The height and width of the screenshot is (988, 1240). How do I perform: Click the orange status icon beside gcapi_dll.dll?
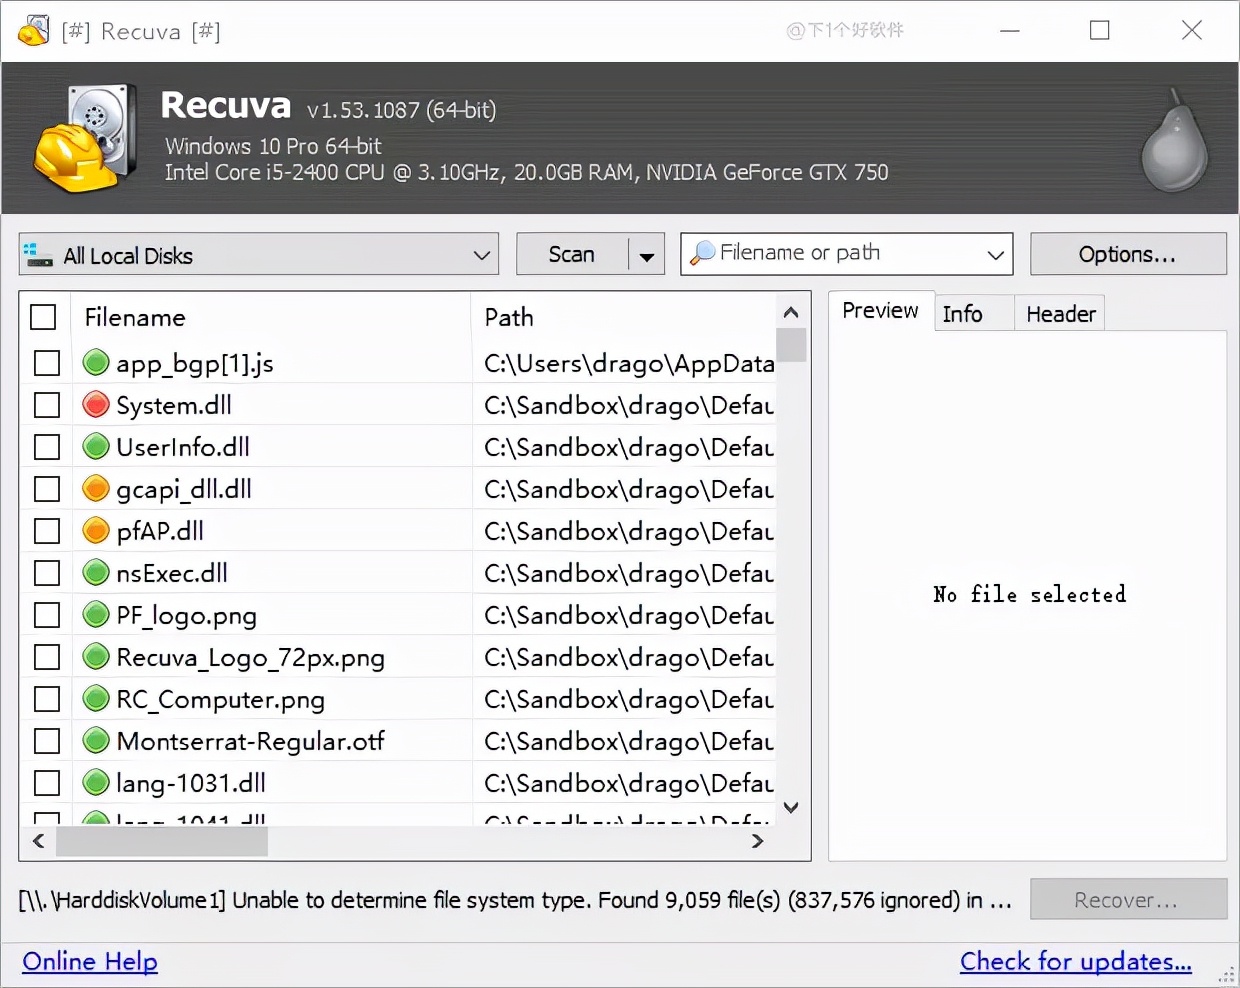click(x=96, y=489)
